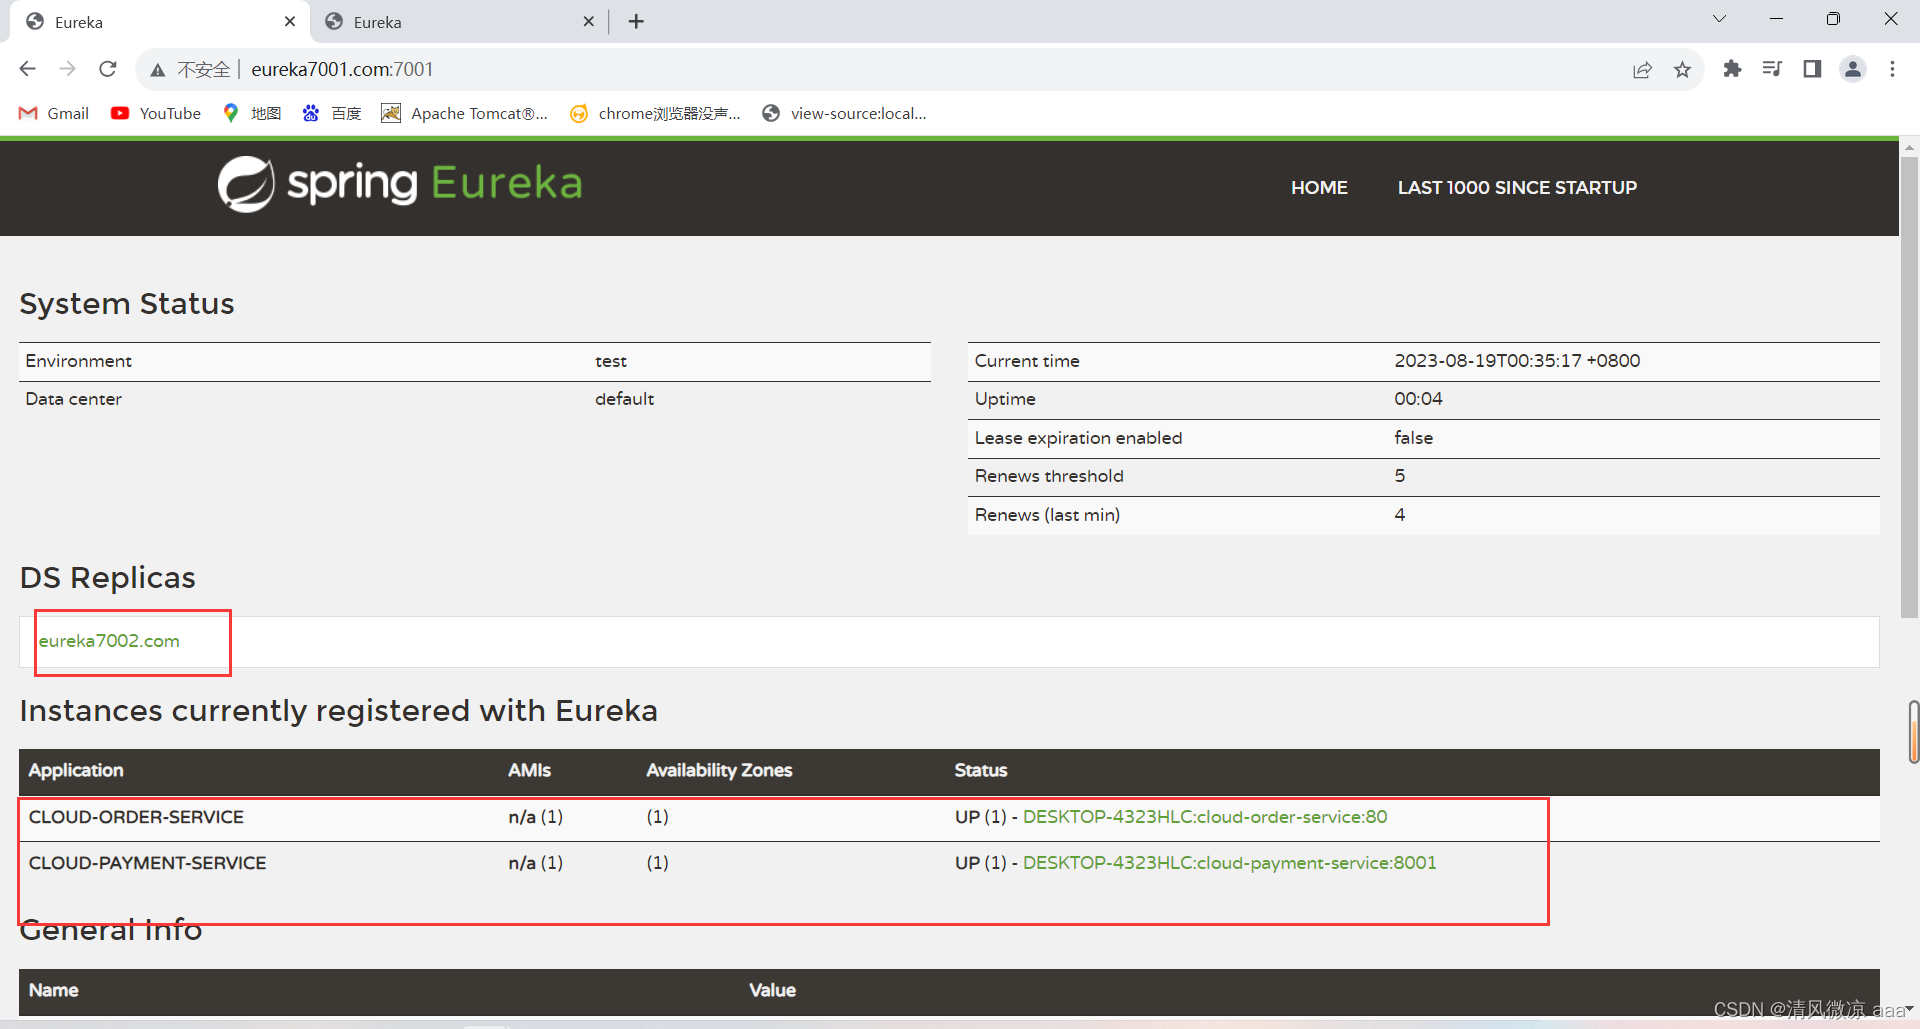
Task: Click the address bar URL eureka7001.com:7001
Action: [x=342, y=69]
